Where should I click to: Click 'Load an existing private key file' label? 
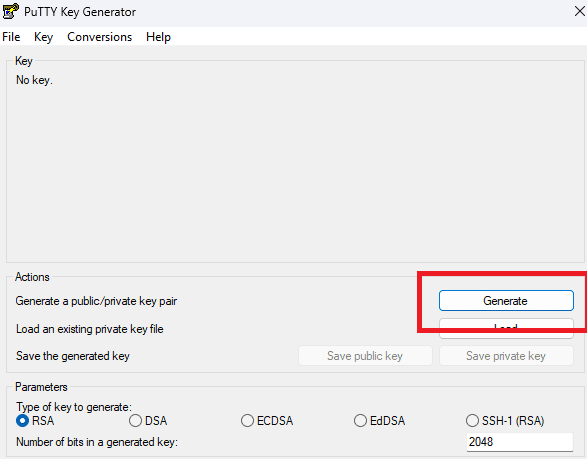[90, 329]
